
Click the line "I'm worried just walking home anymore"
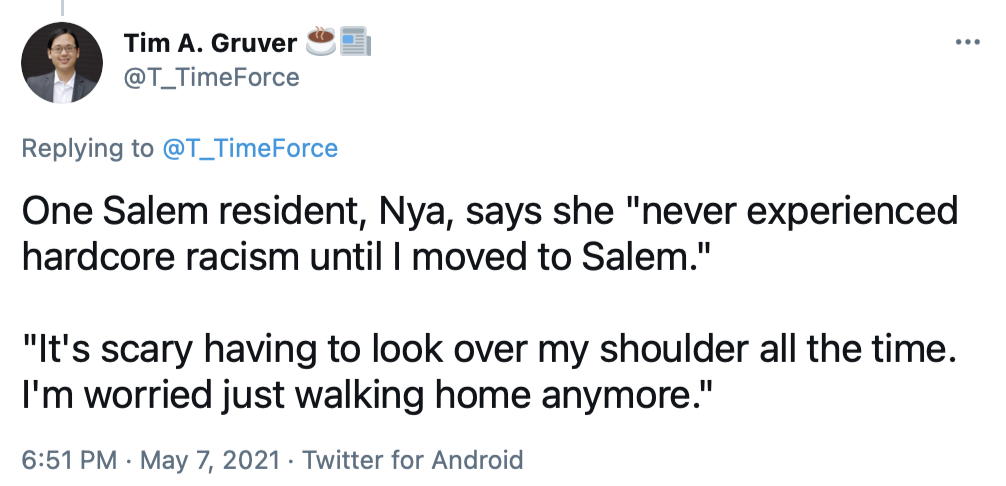click(366, 391)
